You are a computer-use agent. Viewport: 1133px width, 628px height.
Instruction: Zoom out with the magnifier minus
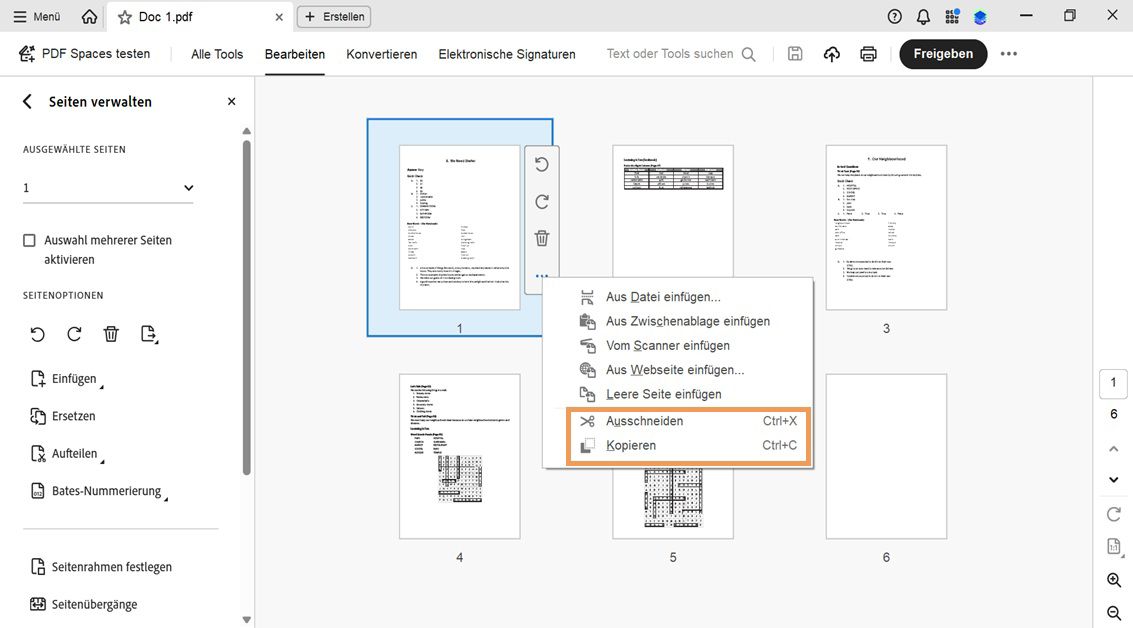pos(1113,613)
